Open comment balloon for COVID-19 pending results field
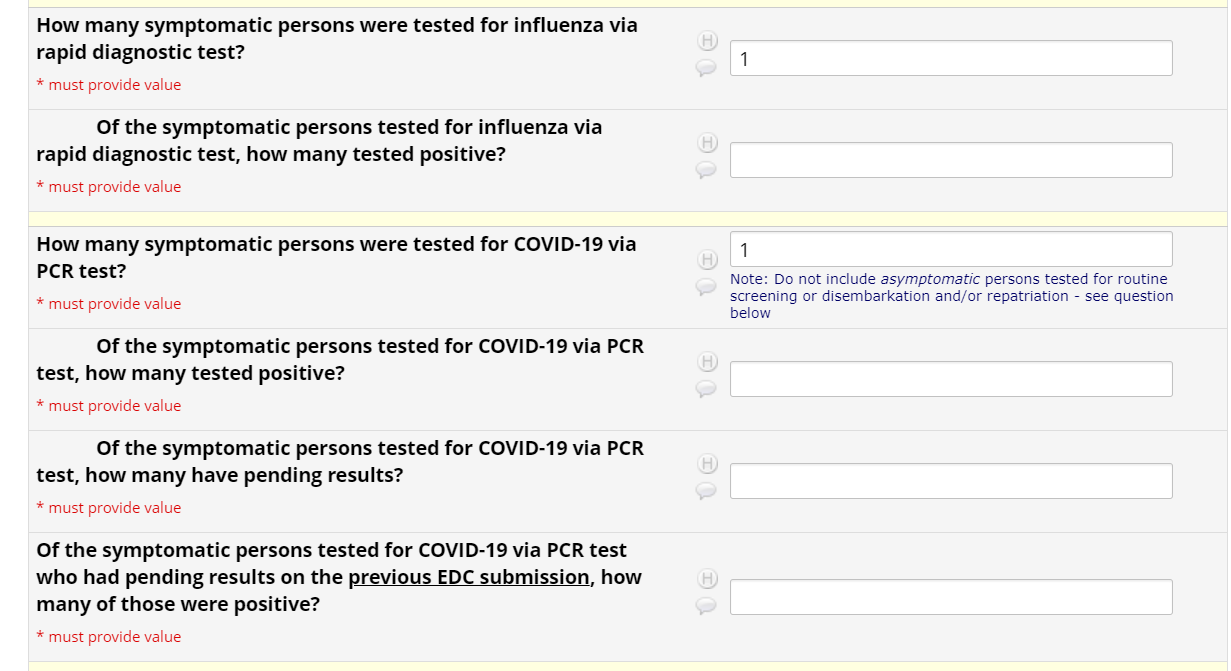This screenshot has width=1231, height=671. click(707, 490)
